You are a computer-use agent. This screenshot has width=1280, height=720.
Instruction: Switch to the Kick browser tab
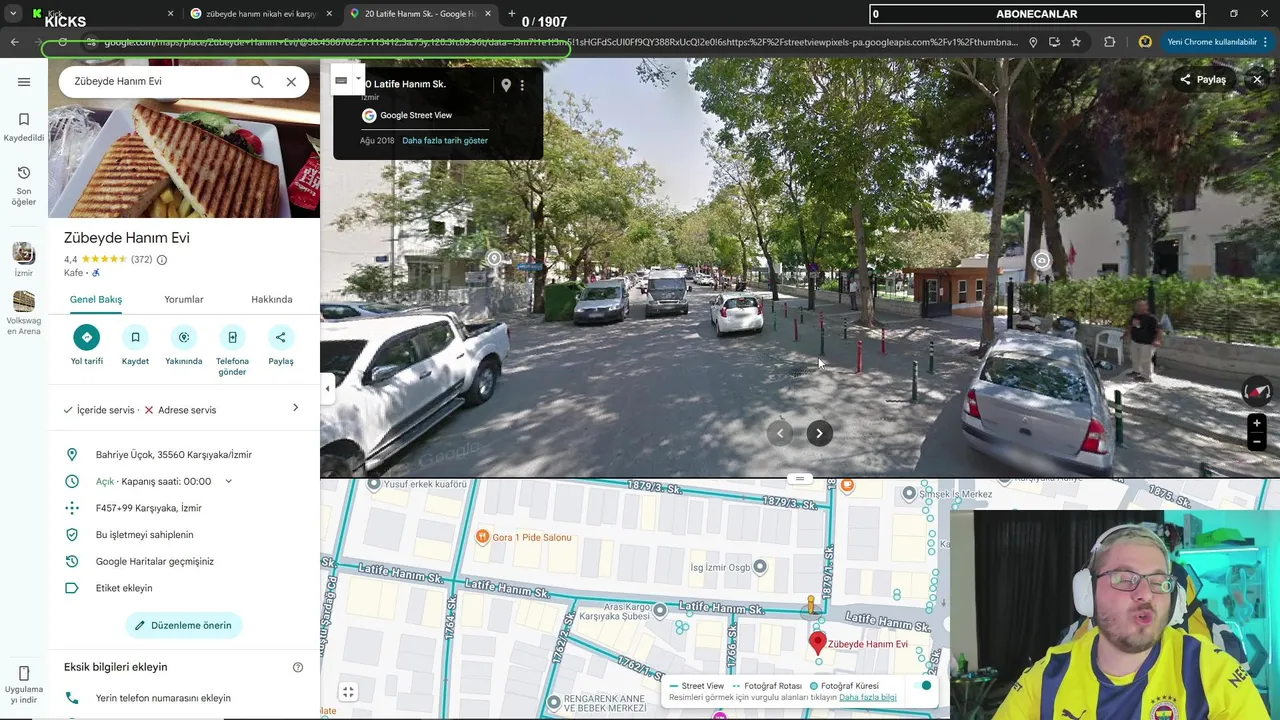click(x=100, y=14)
